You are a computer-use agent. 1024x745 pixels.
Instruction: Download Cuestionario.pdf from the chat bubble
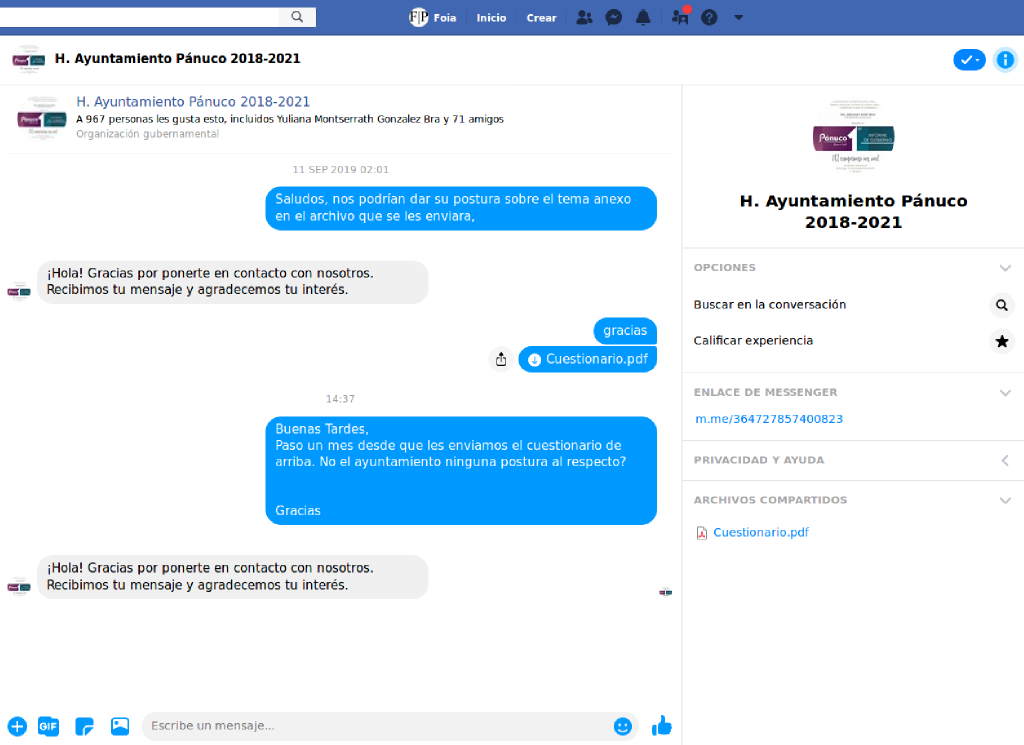pos(588,359)
